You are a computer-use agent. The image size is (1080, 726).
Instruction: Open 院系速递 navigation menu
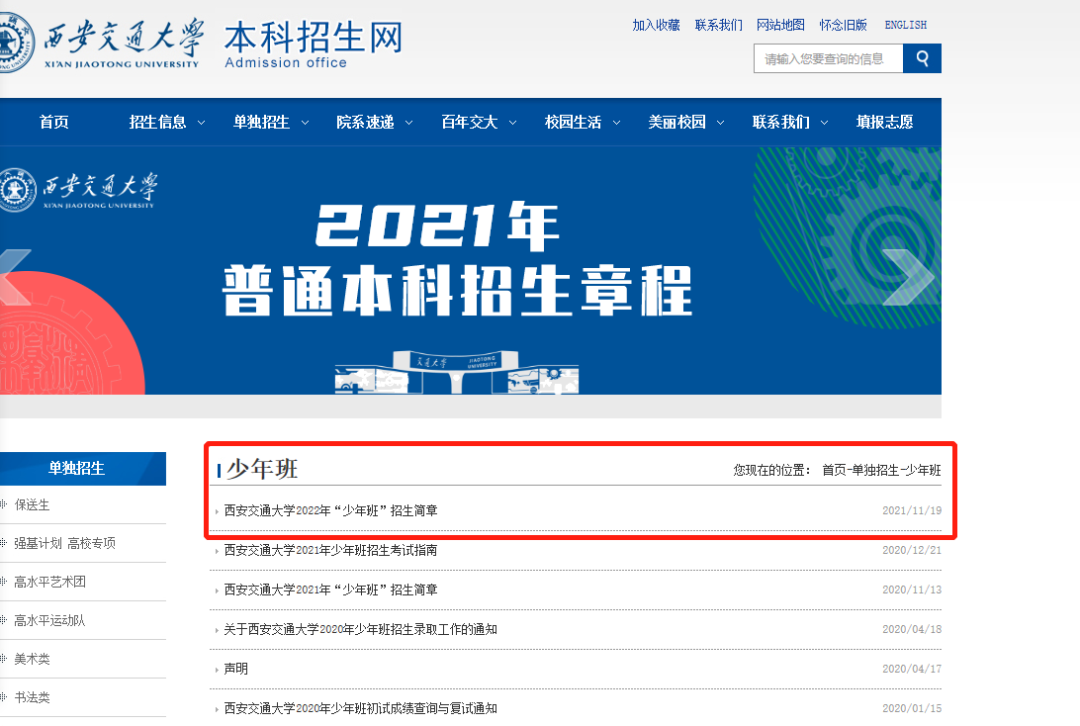(365, 122)
